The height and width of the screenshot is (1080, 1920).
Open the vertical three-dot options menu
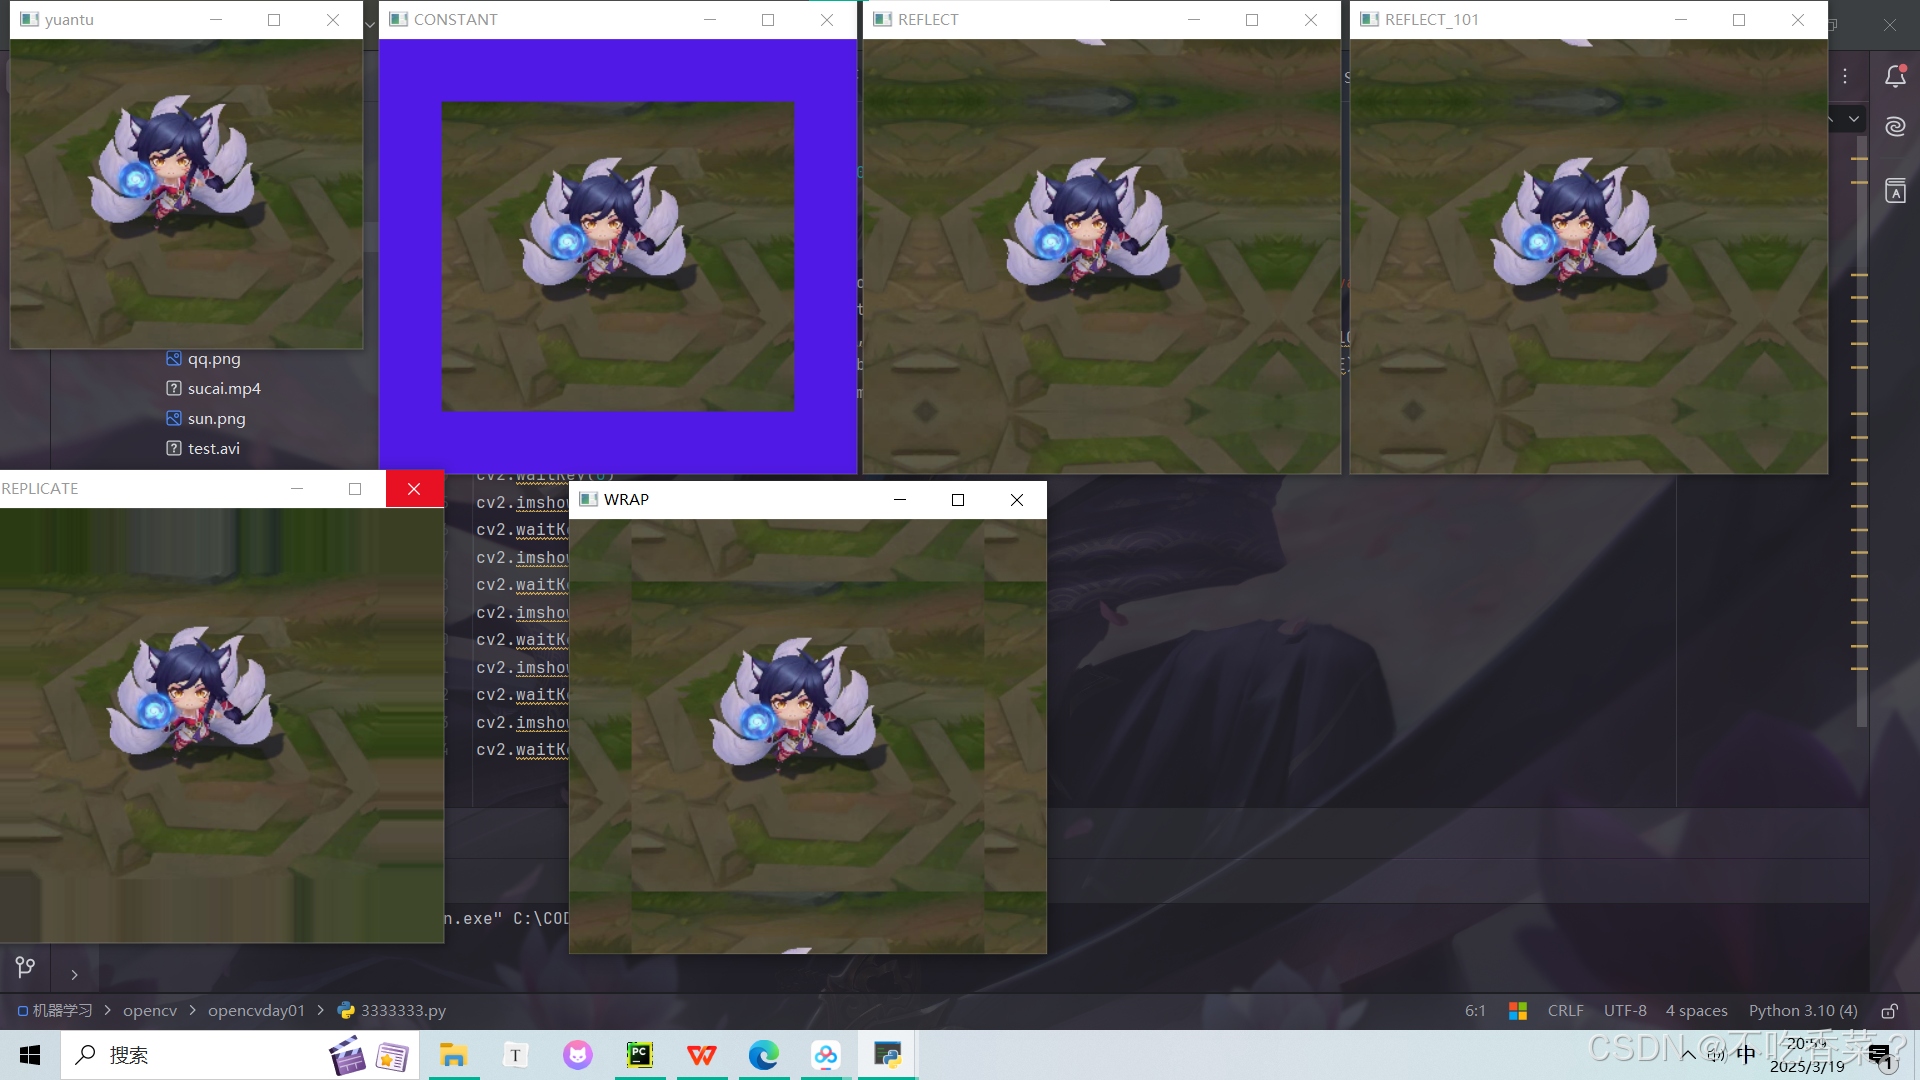[x=1845, y=76]
